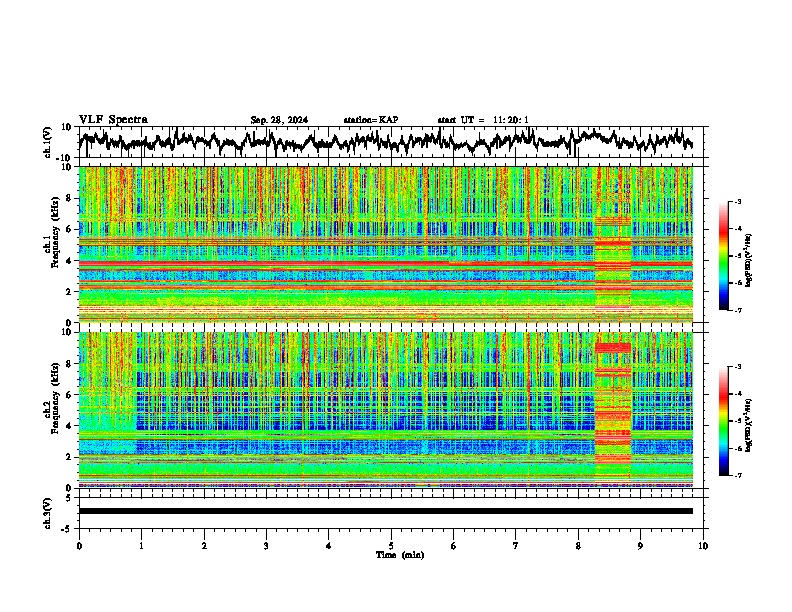Click the "ch.3(V)" axis label
792x612 pixels.
[48, 514]
